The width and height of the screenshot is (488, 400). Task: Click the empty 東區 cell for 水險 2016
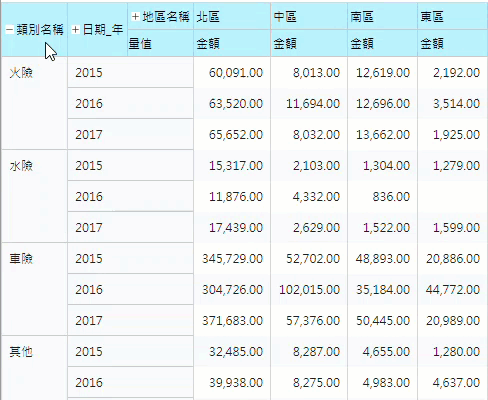click(453, 196)
